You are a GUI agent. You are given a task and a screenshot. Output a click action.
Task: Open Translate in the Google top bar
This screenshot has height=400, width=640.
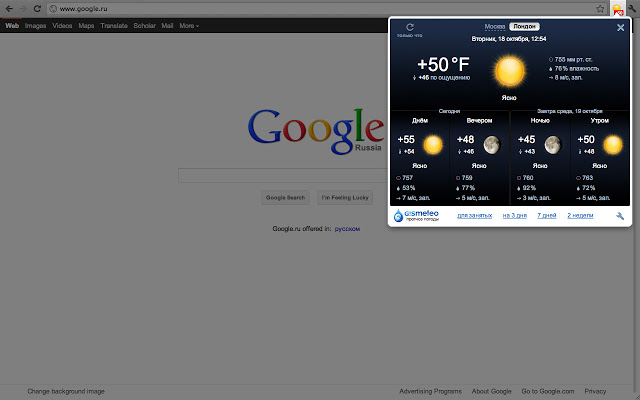114,26
